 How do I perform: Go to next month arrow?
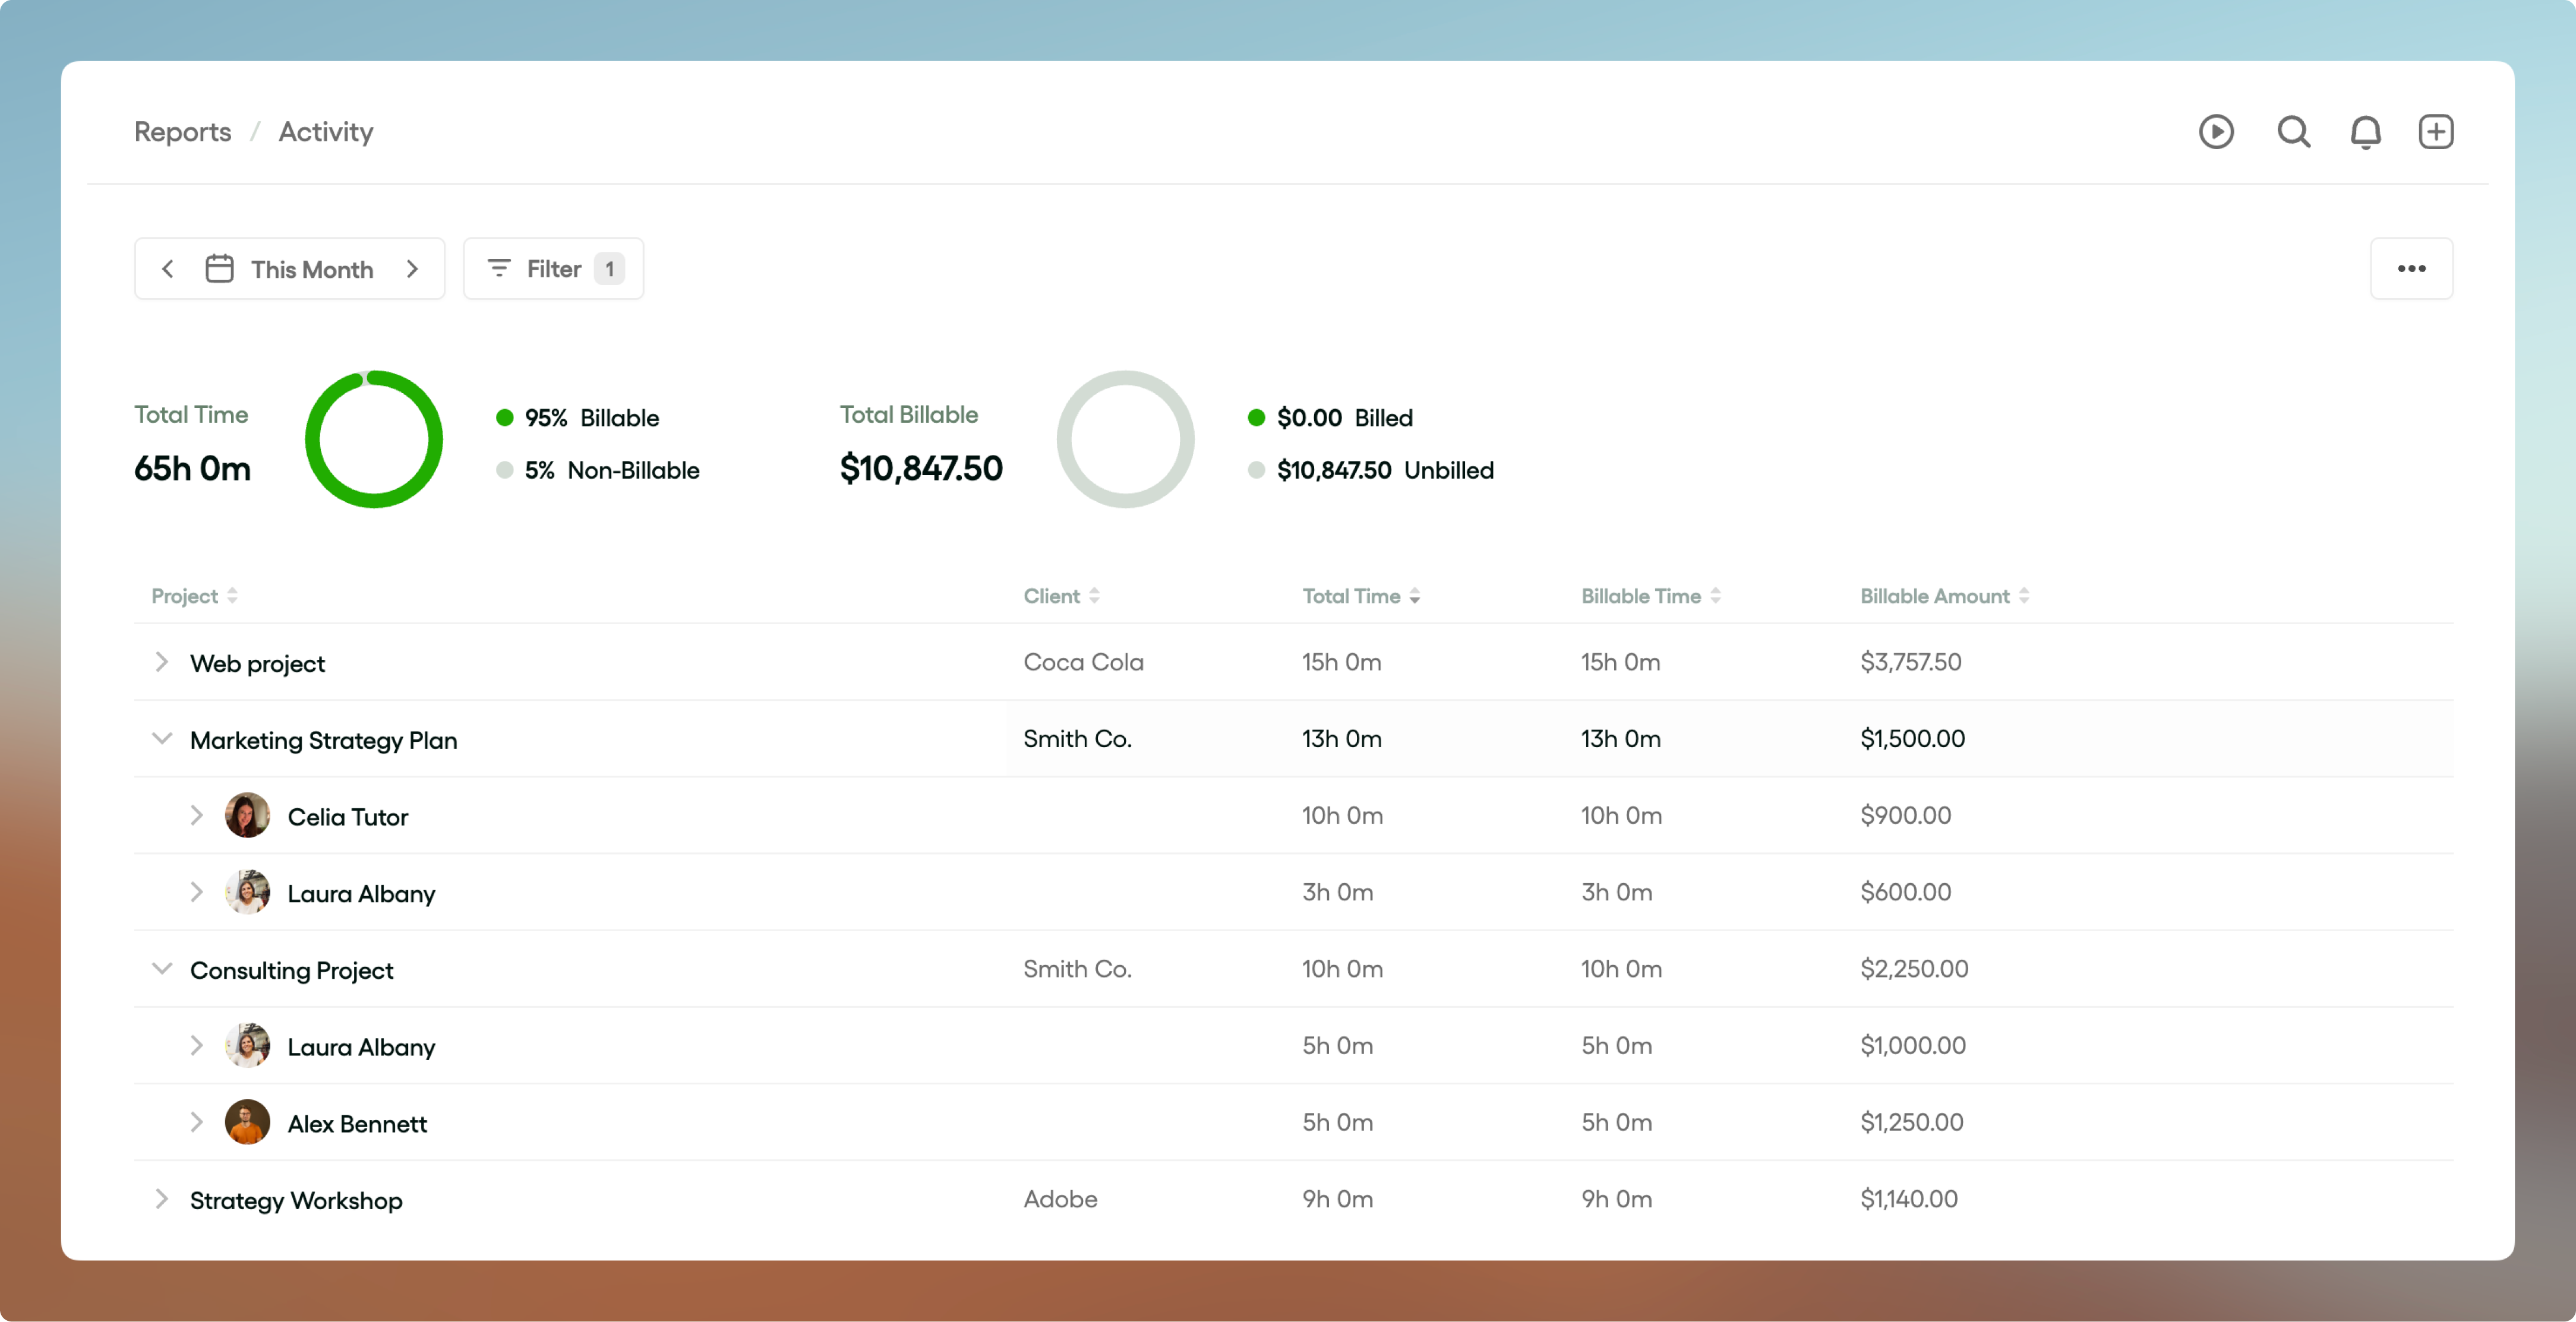click(412, 268)
